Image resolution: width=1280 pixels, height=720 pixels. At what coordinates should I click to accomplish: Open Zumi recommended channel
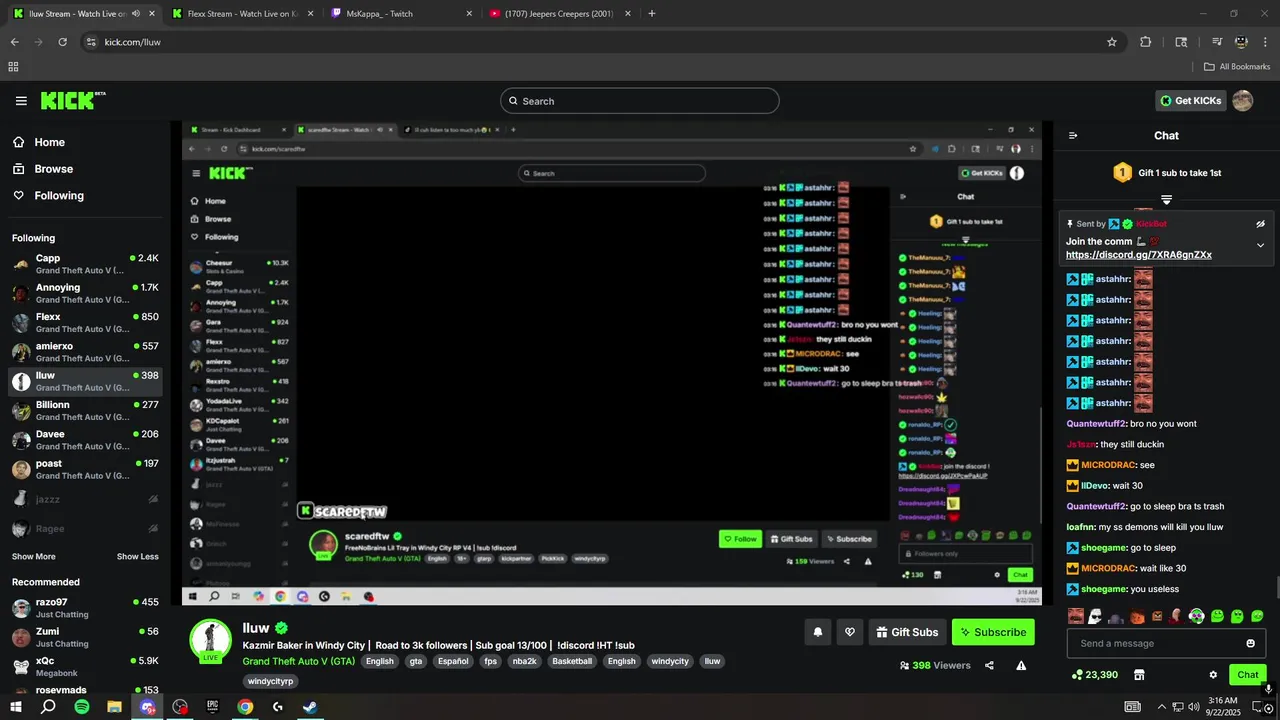click(x=85, y=637)
